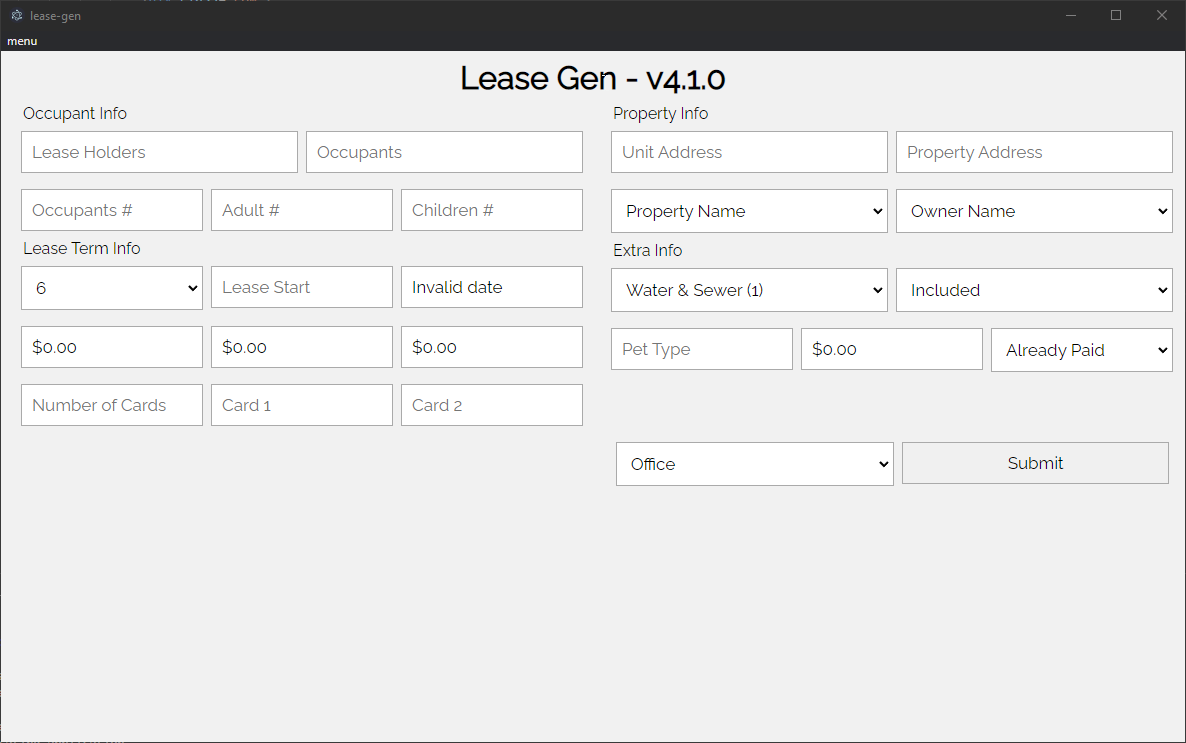This screenshot has width=1186, height=743.
Task: Select the Unit Address field
Action: click(749, 152)
